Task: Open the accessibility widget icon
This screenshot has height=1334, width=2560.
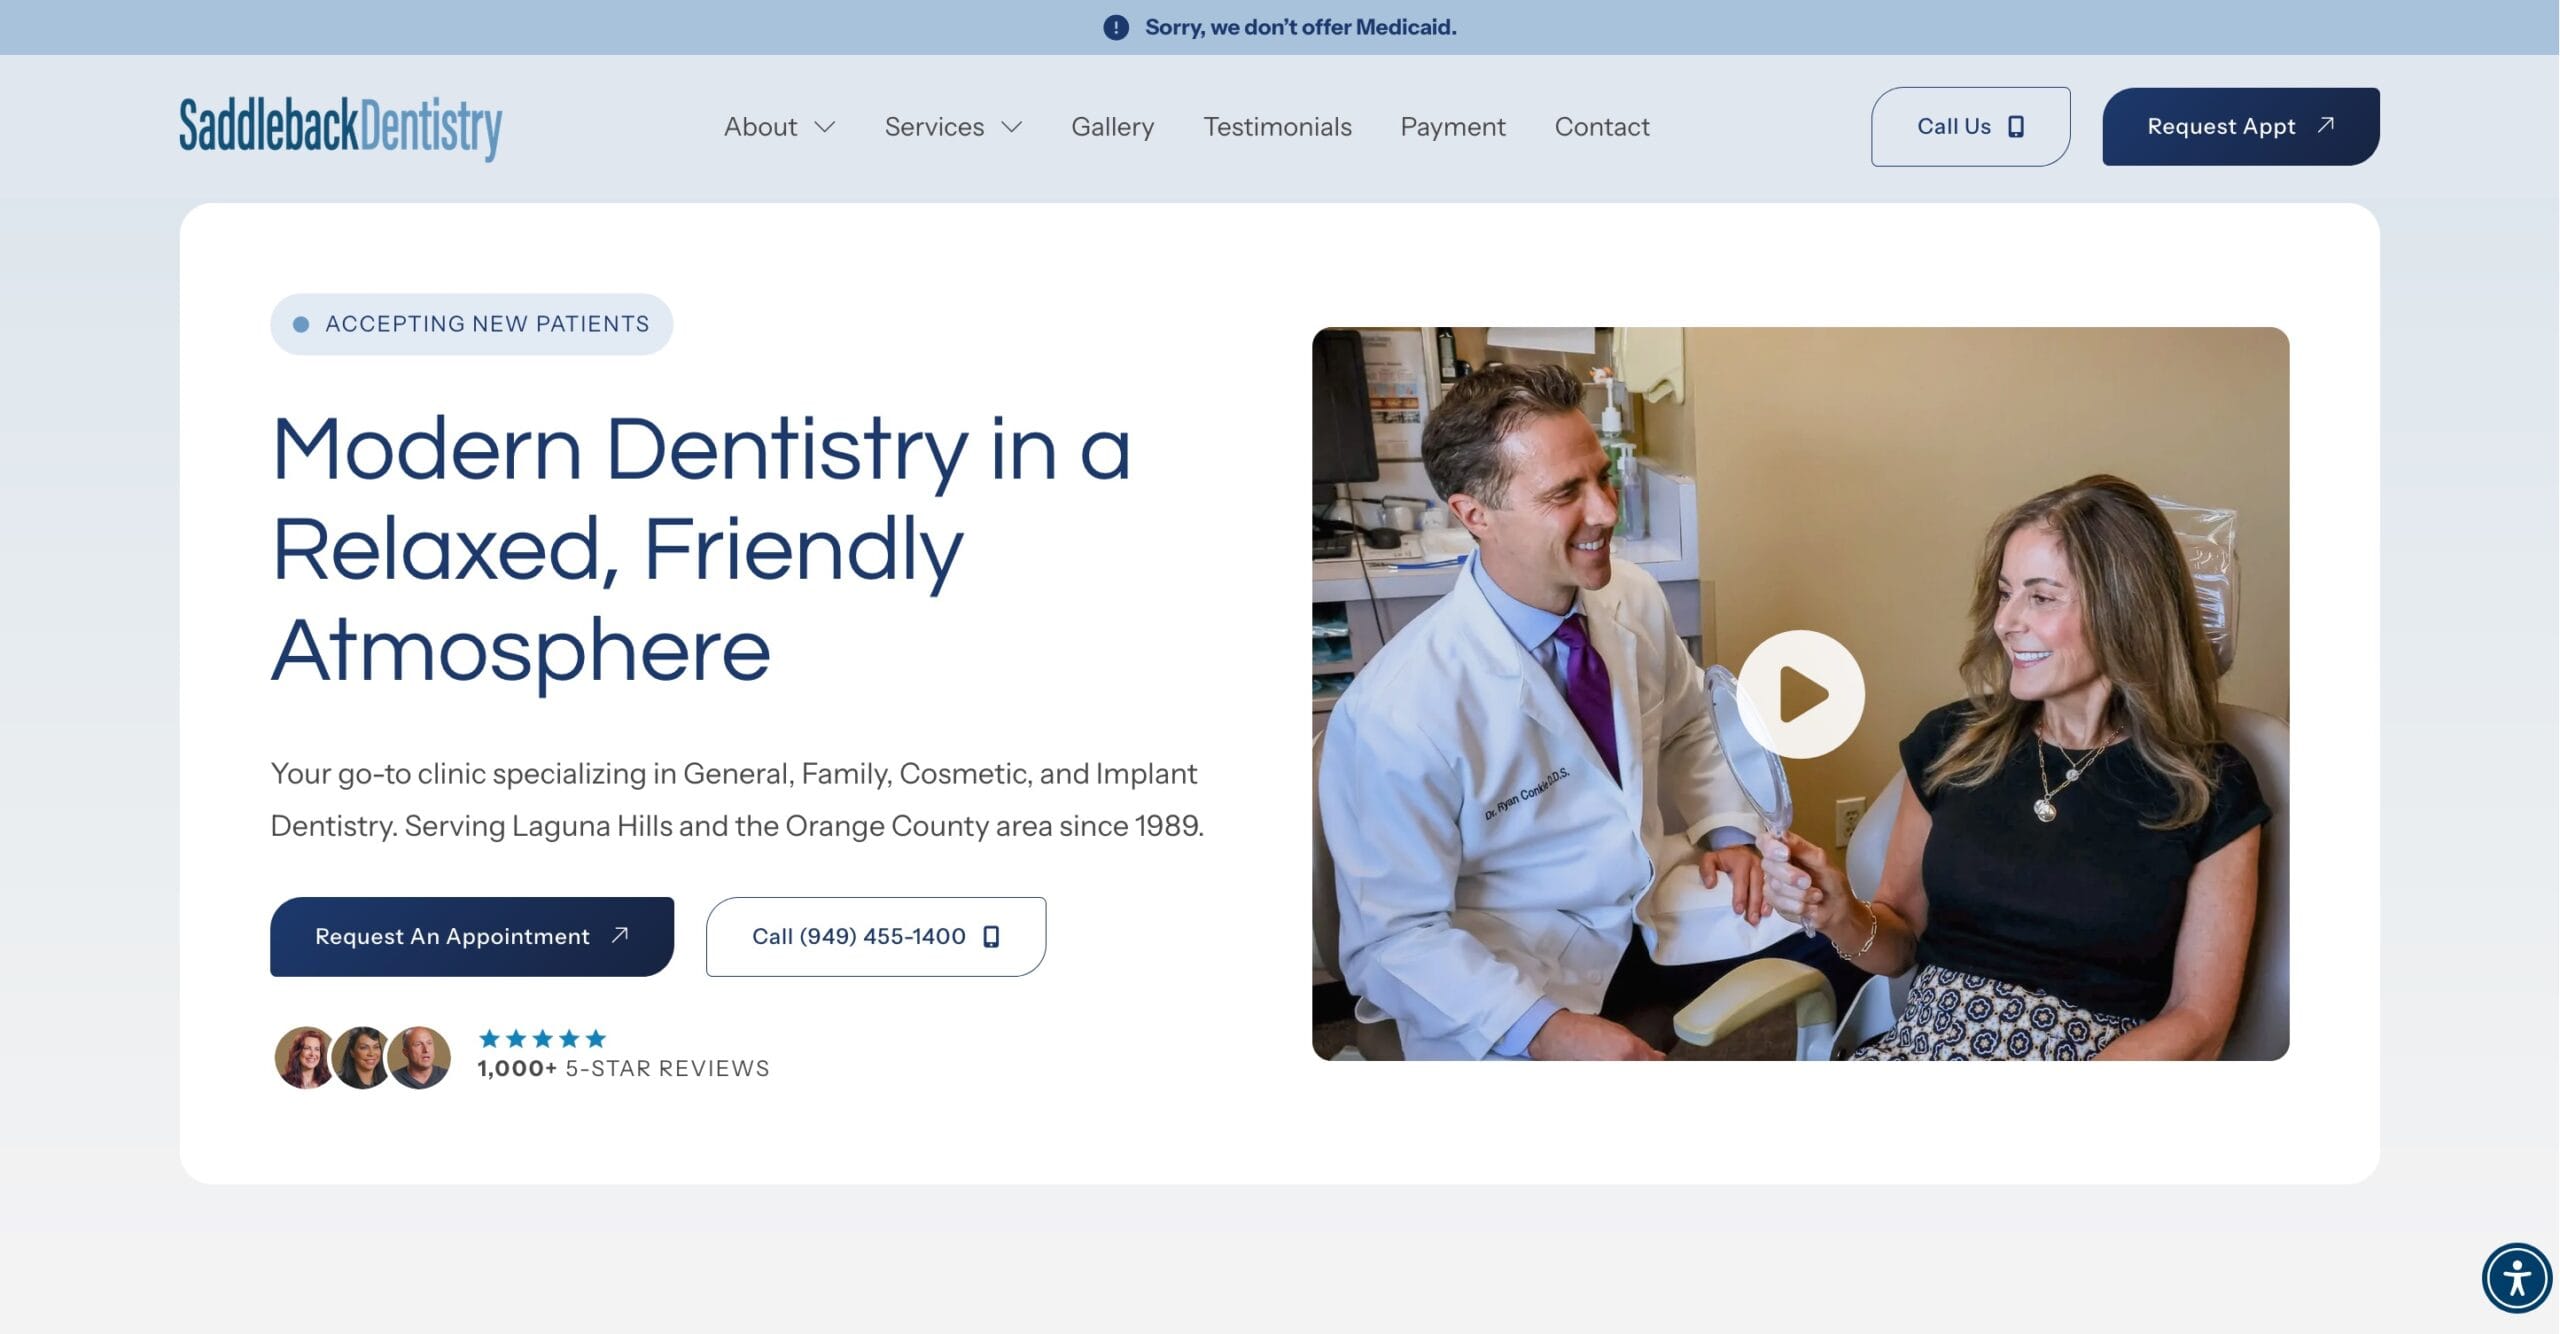Action: pos(2516,1277)
